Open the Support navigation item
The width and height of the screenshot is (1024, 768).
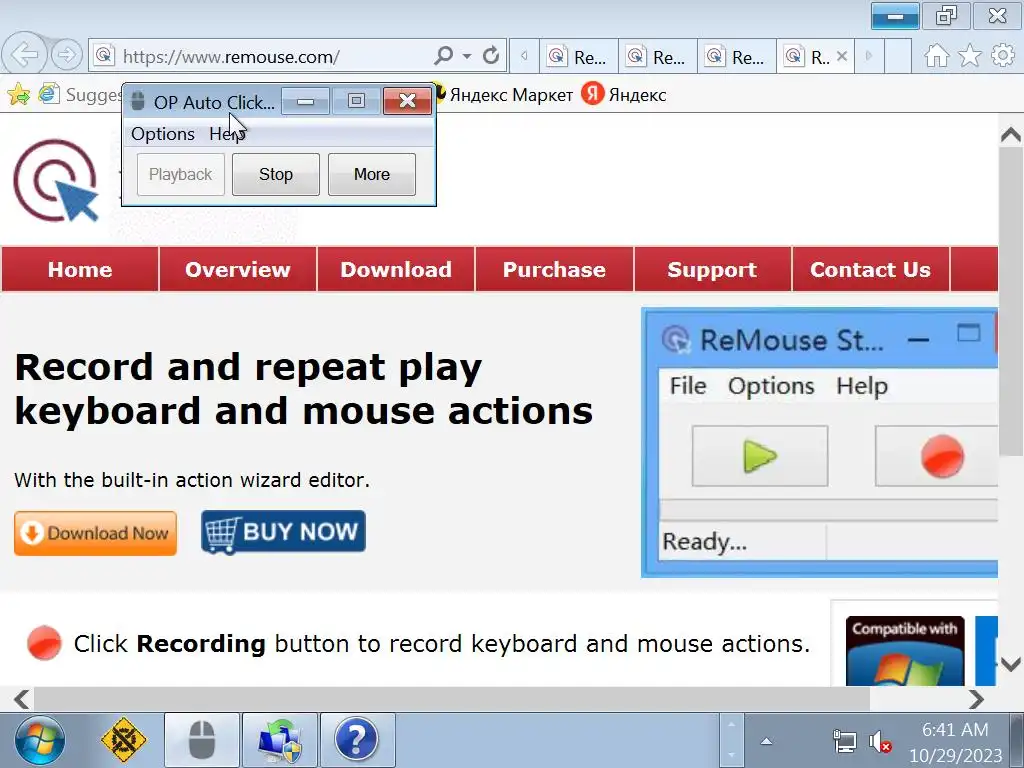coord(712,269)
